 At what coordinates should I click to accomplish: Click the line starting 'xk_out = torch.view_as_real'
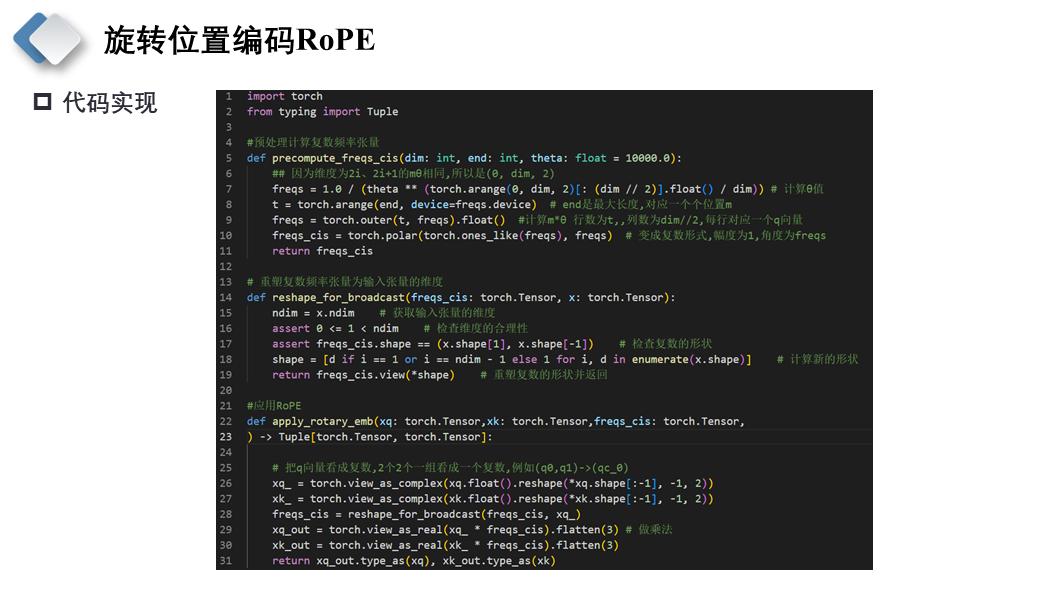445,546
